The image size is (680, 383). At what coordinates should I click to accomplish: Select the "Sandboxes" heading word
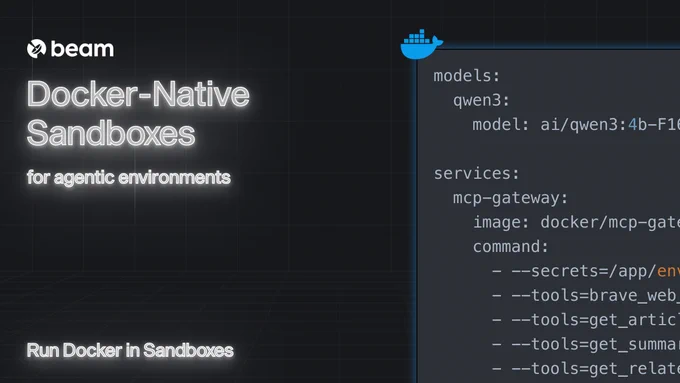click(111, 133)
